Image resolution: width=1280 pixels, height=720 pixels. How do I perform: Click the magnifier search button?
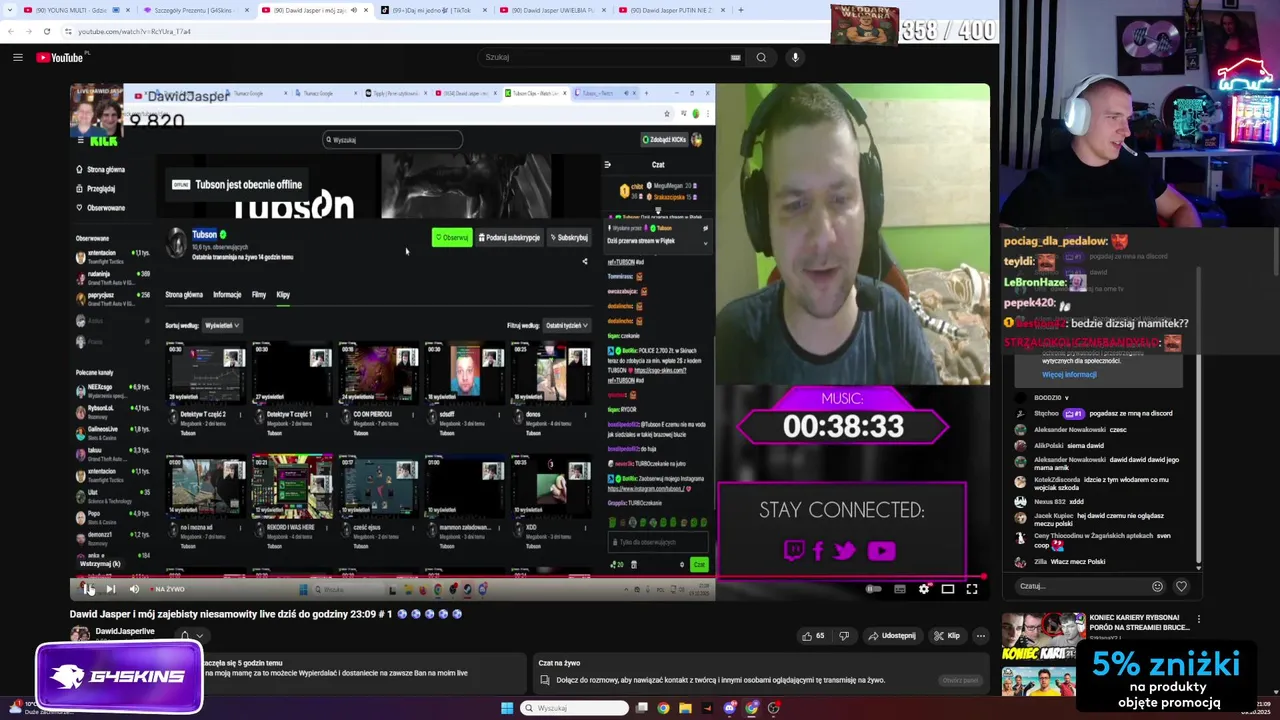click(761, 57)
